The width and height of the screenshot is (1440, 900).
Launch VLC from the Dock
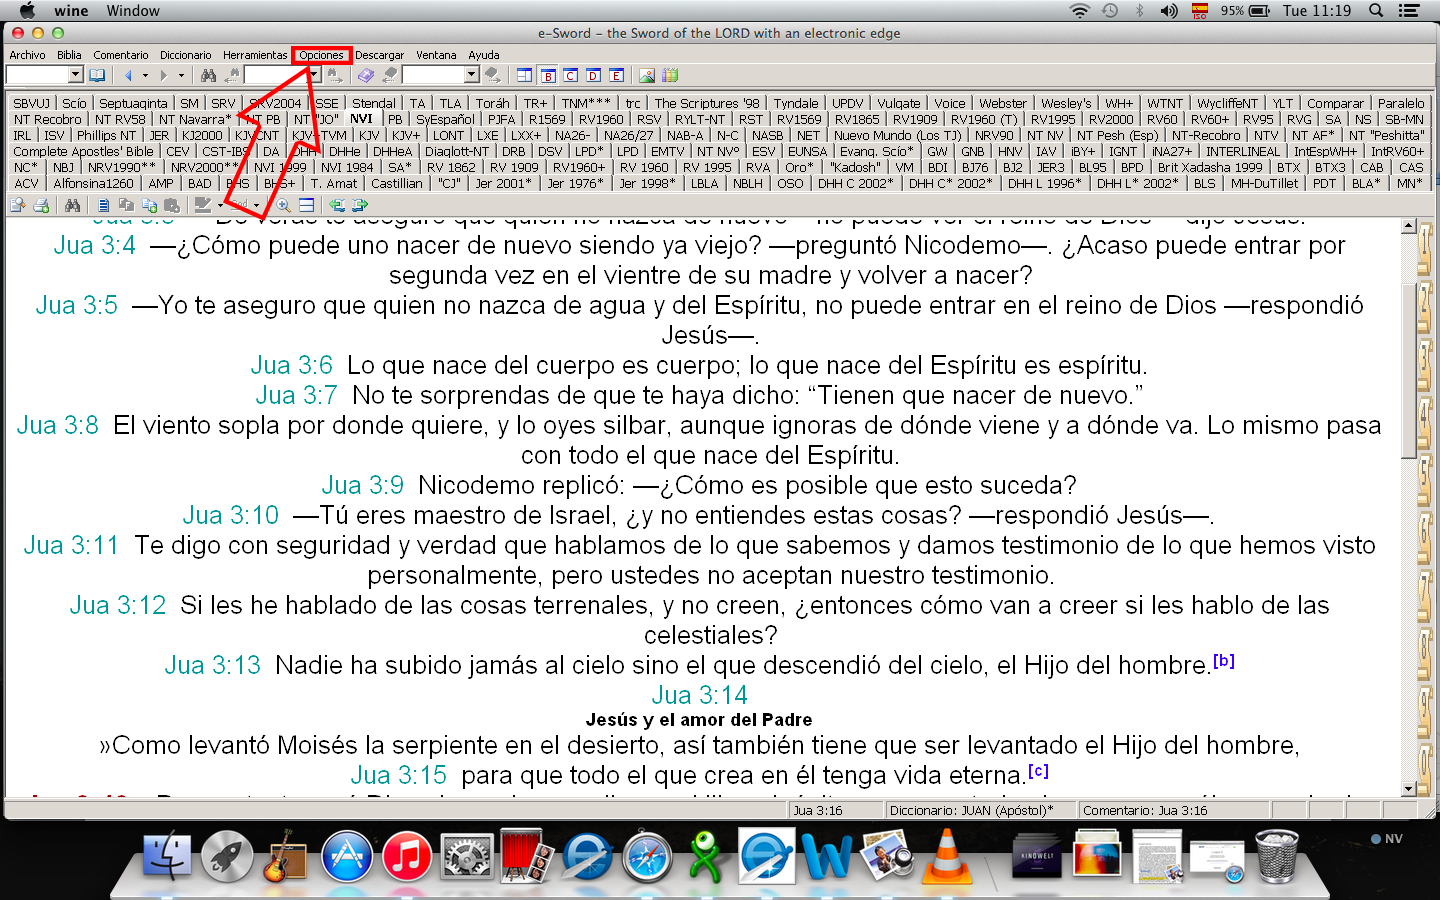945,856
